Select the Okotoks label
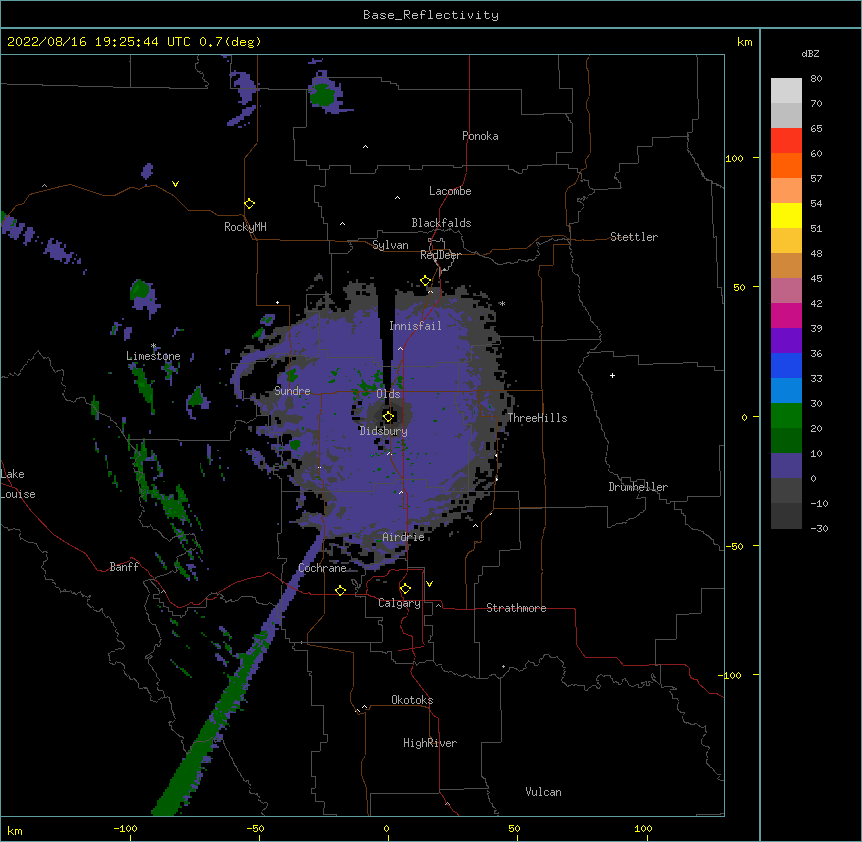The image size is (862, 842). [x=412, y=700]
